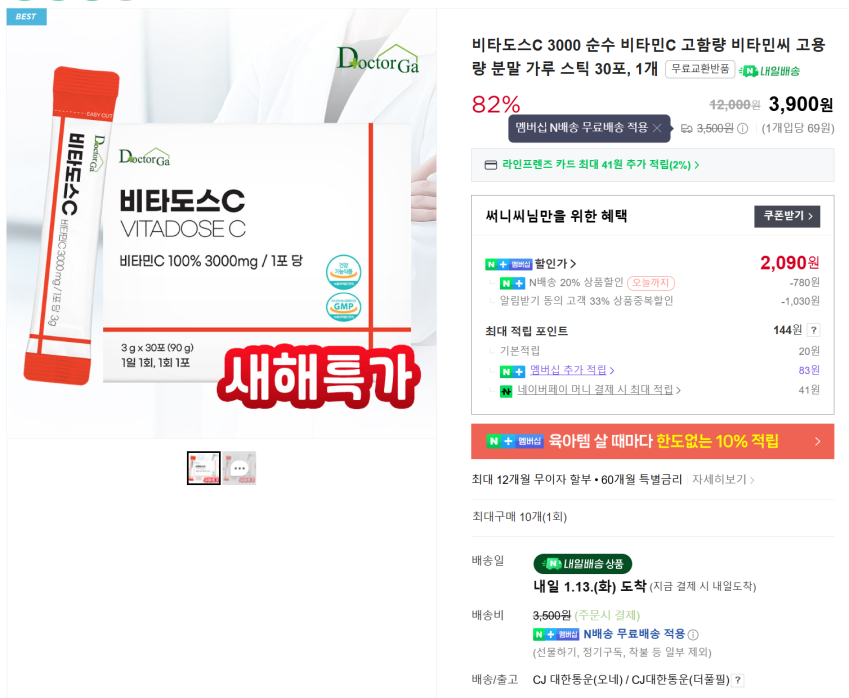Click the card icon in 라인프렌즈 카드 banner
849x698 pixels.
pyautogui.click(x=491, y=165)
